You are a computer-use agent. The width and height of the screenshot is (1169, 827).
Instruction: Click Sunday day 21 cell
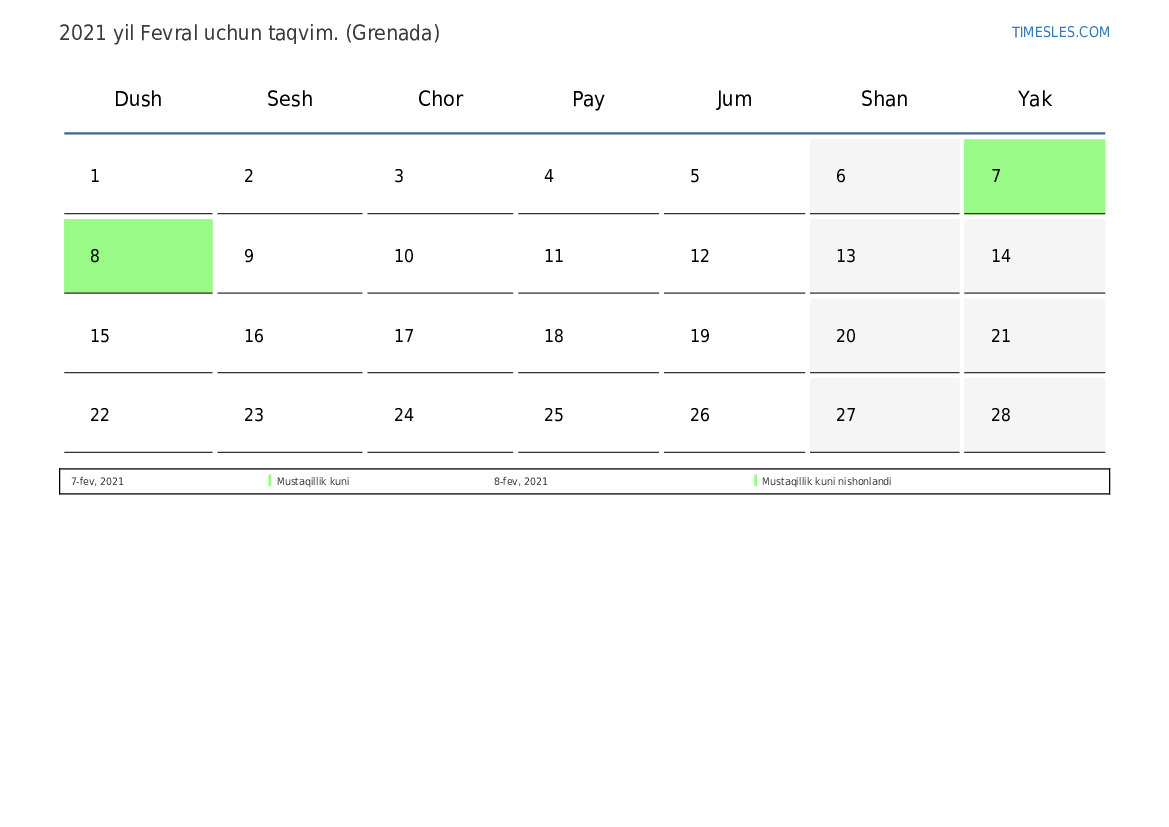(1035, 336)
